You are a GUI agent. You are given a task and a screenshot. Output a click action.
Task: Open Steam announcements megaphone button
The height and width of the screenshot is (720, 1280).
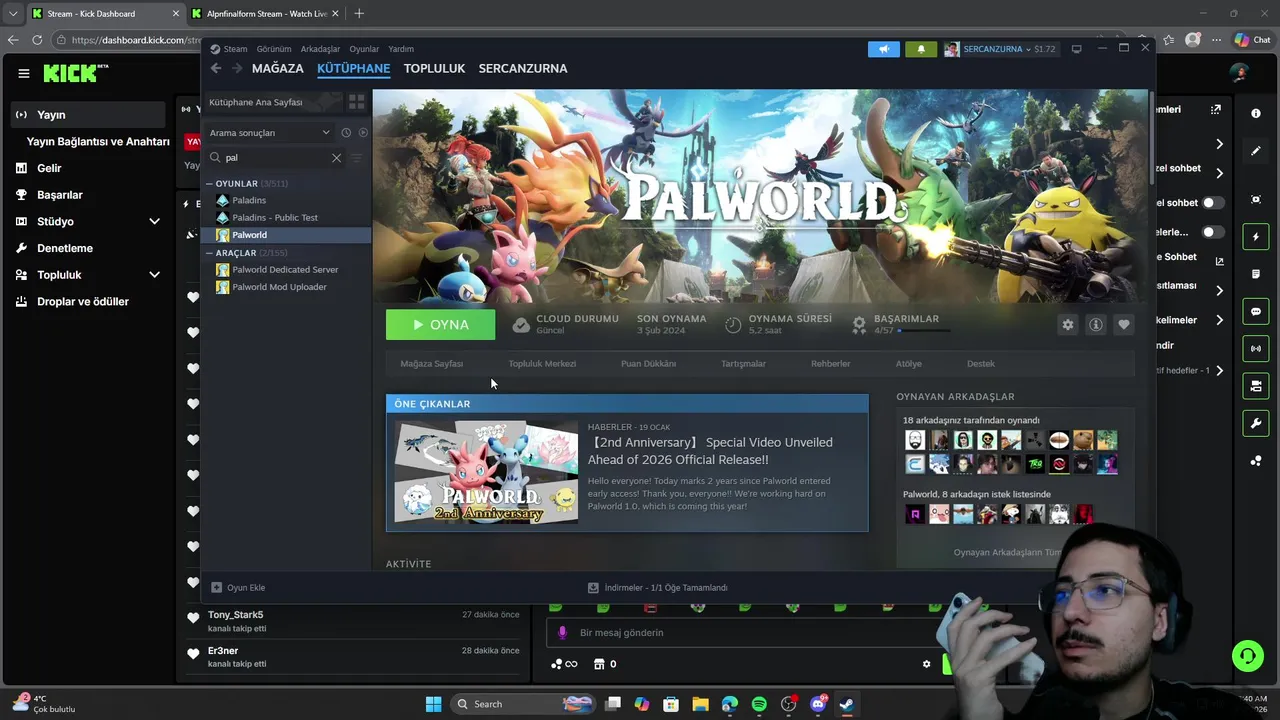[884, 49]
